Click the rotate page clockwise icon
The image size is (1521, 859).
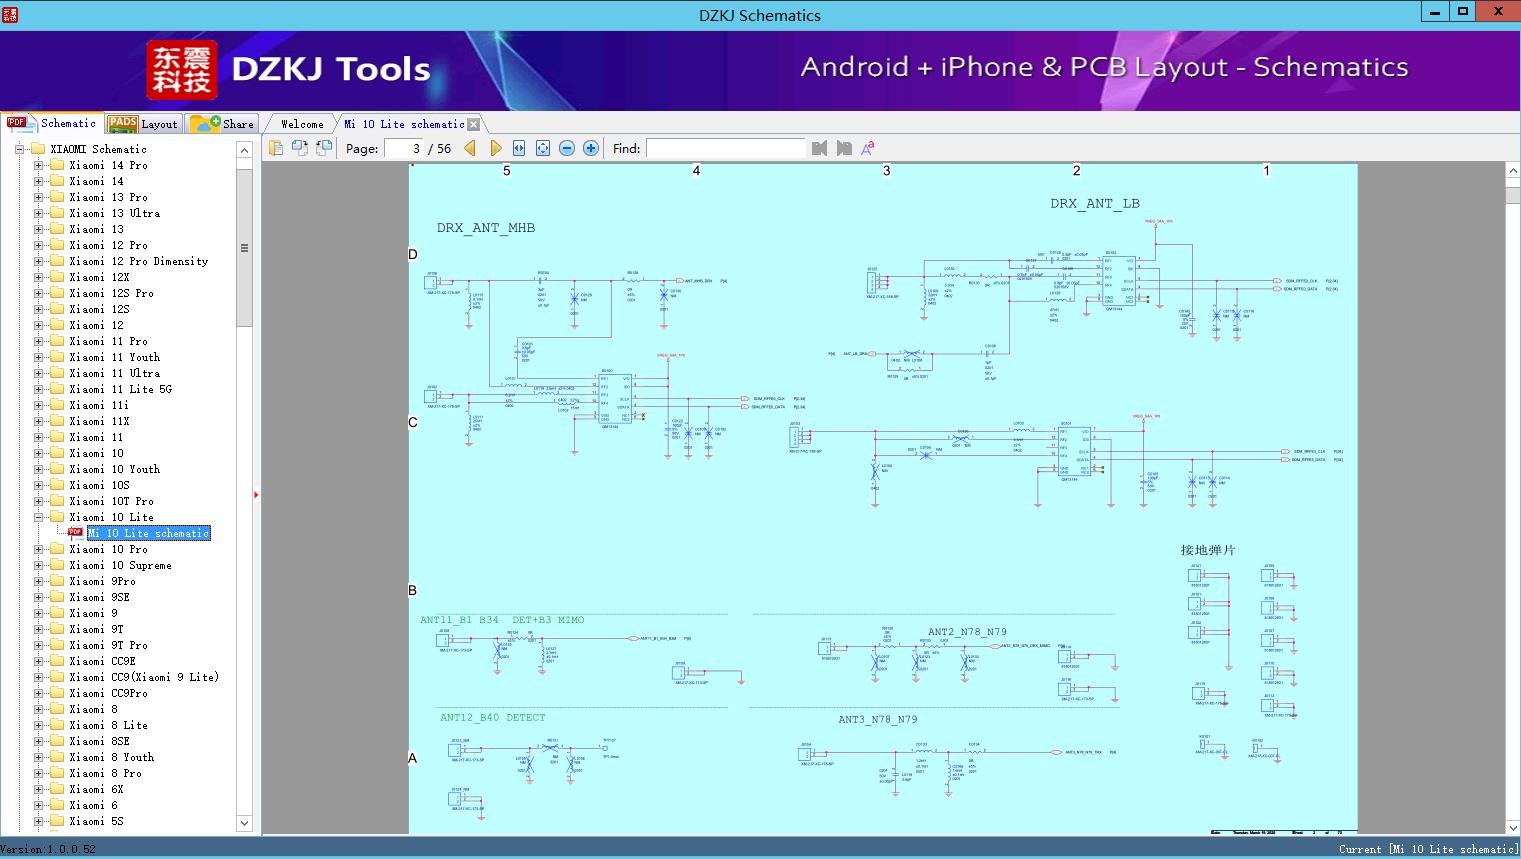[x=324, y=148]
